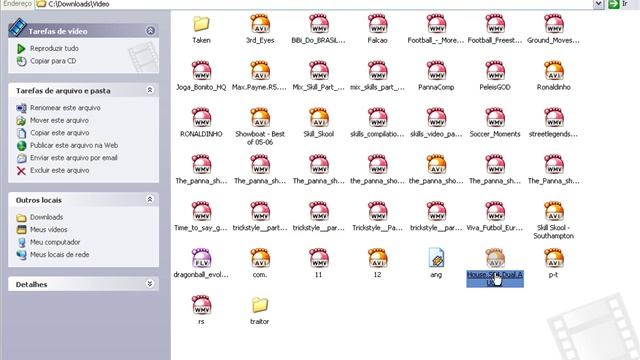Collapse the Outros locais panel
The image size is (640, 360).
pyautogui.click(x=150, y=199)
